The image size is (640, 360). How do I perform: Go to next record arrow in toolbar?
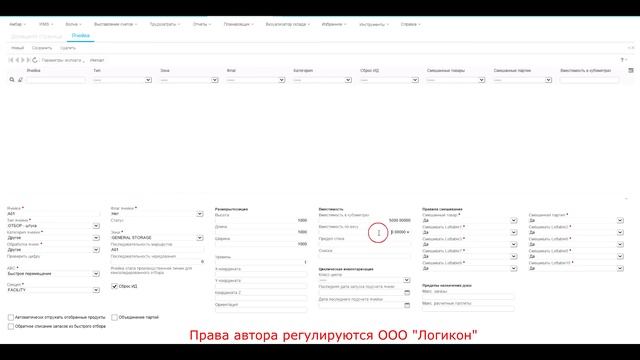point(23,60)
